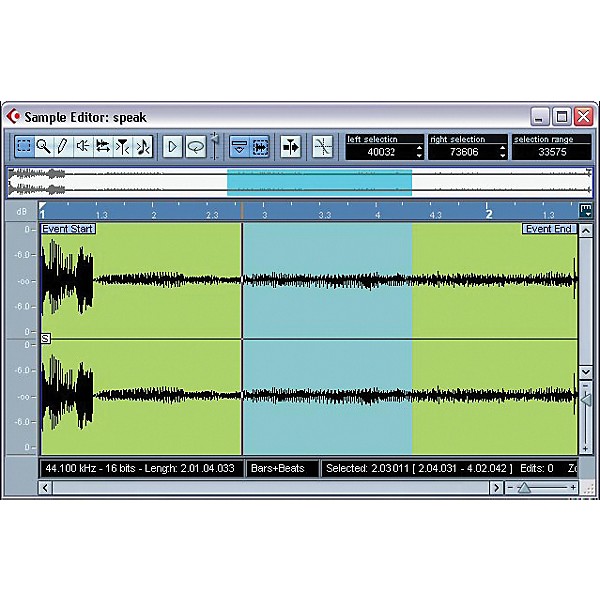
Task: Increase the right selection value
Action: (x=503, y=148)
